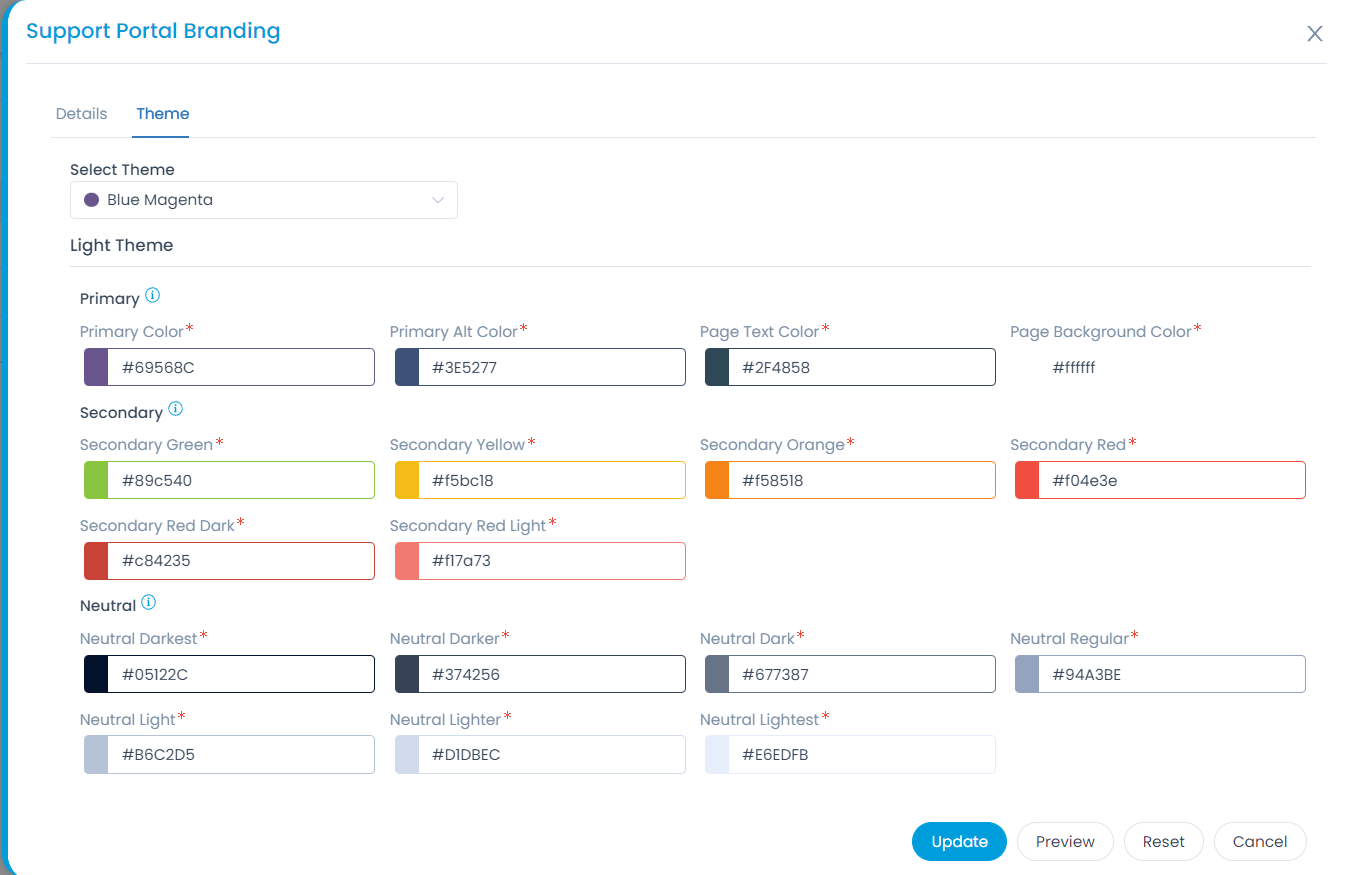Click the Neutral Darkest color swatch
Image resolution: width=1345 pixels, height=875 pixels.
[96, 674]
